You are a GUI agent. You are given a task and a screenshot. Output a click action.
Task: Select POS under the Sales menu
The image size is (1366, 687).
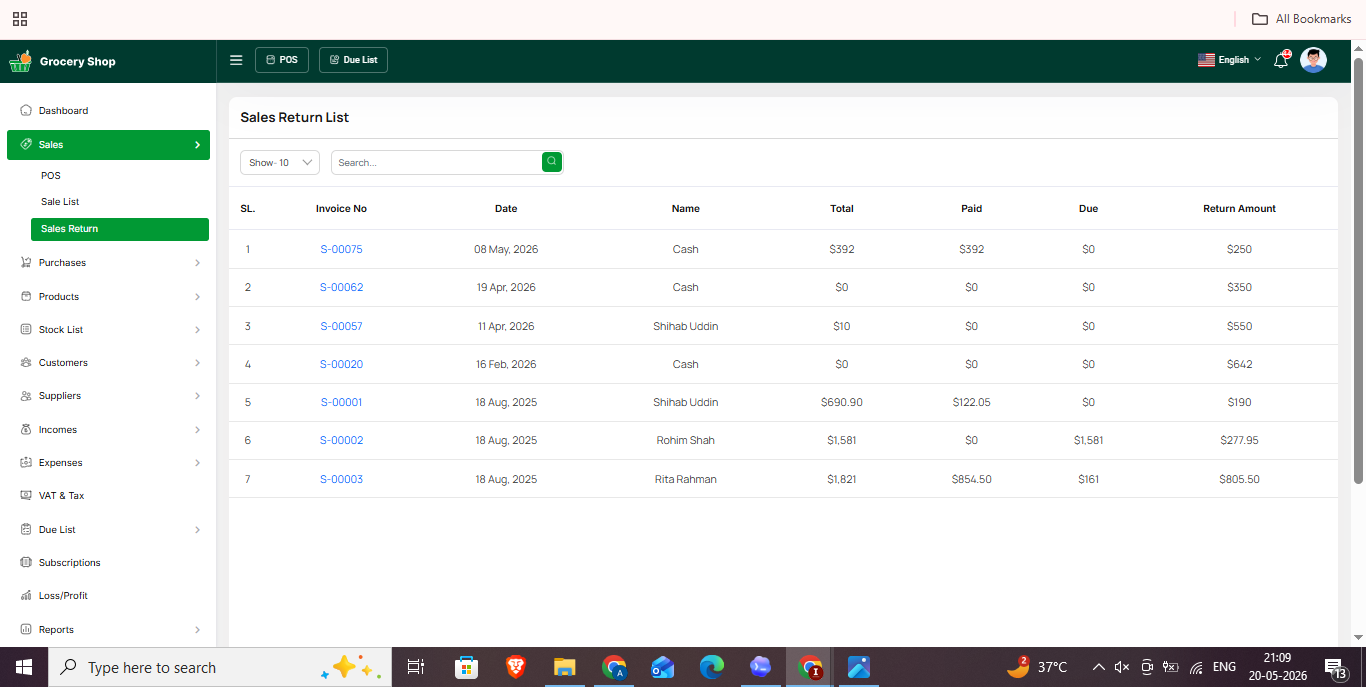(x=51, y=176)
